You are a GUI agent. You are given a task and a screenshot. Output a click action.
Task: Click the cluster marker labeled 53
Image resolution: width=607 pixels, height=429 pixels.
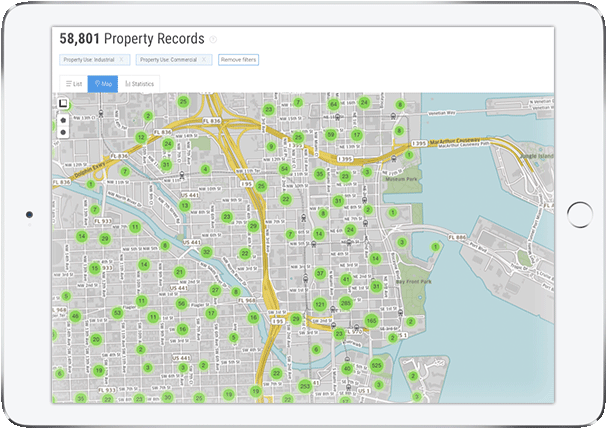pos(117,312)
